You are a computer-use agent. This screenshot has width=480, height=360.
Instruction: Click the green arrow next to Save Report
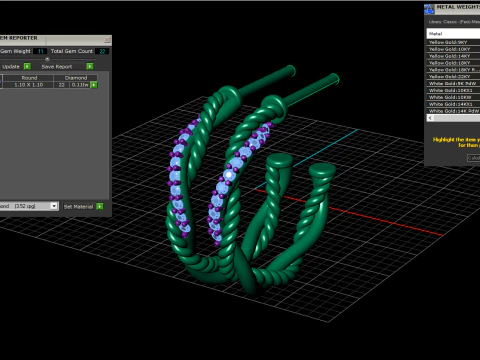90,66
